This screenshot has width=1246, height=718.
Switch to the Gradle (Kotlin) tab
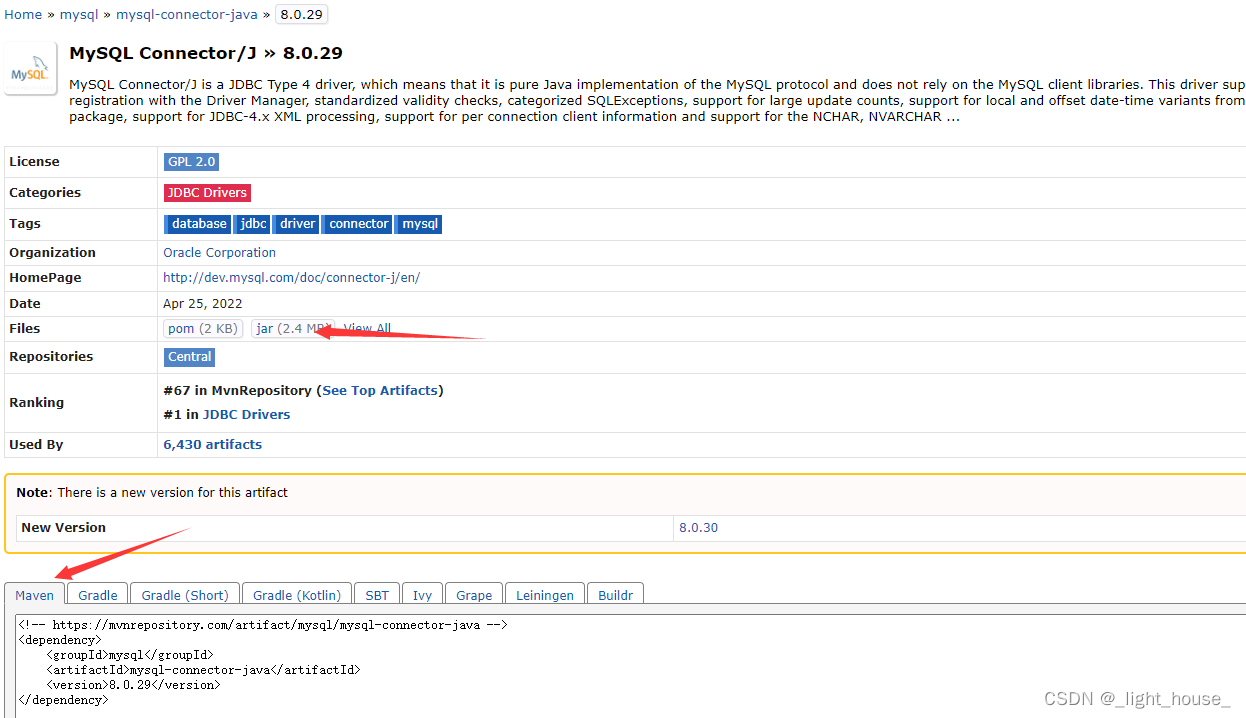297,594
